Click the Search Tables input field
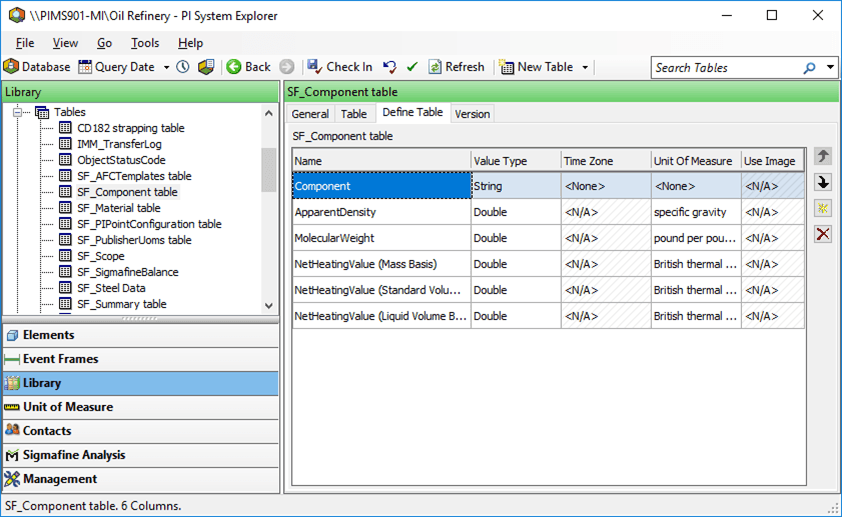The width and height of the screenshot is (842, 517). [726, 68]
